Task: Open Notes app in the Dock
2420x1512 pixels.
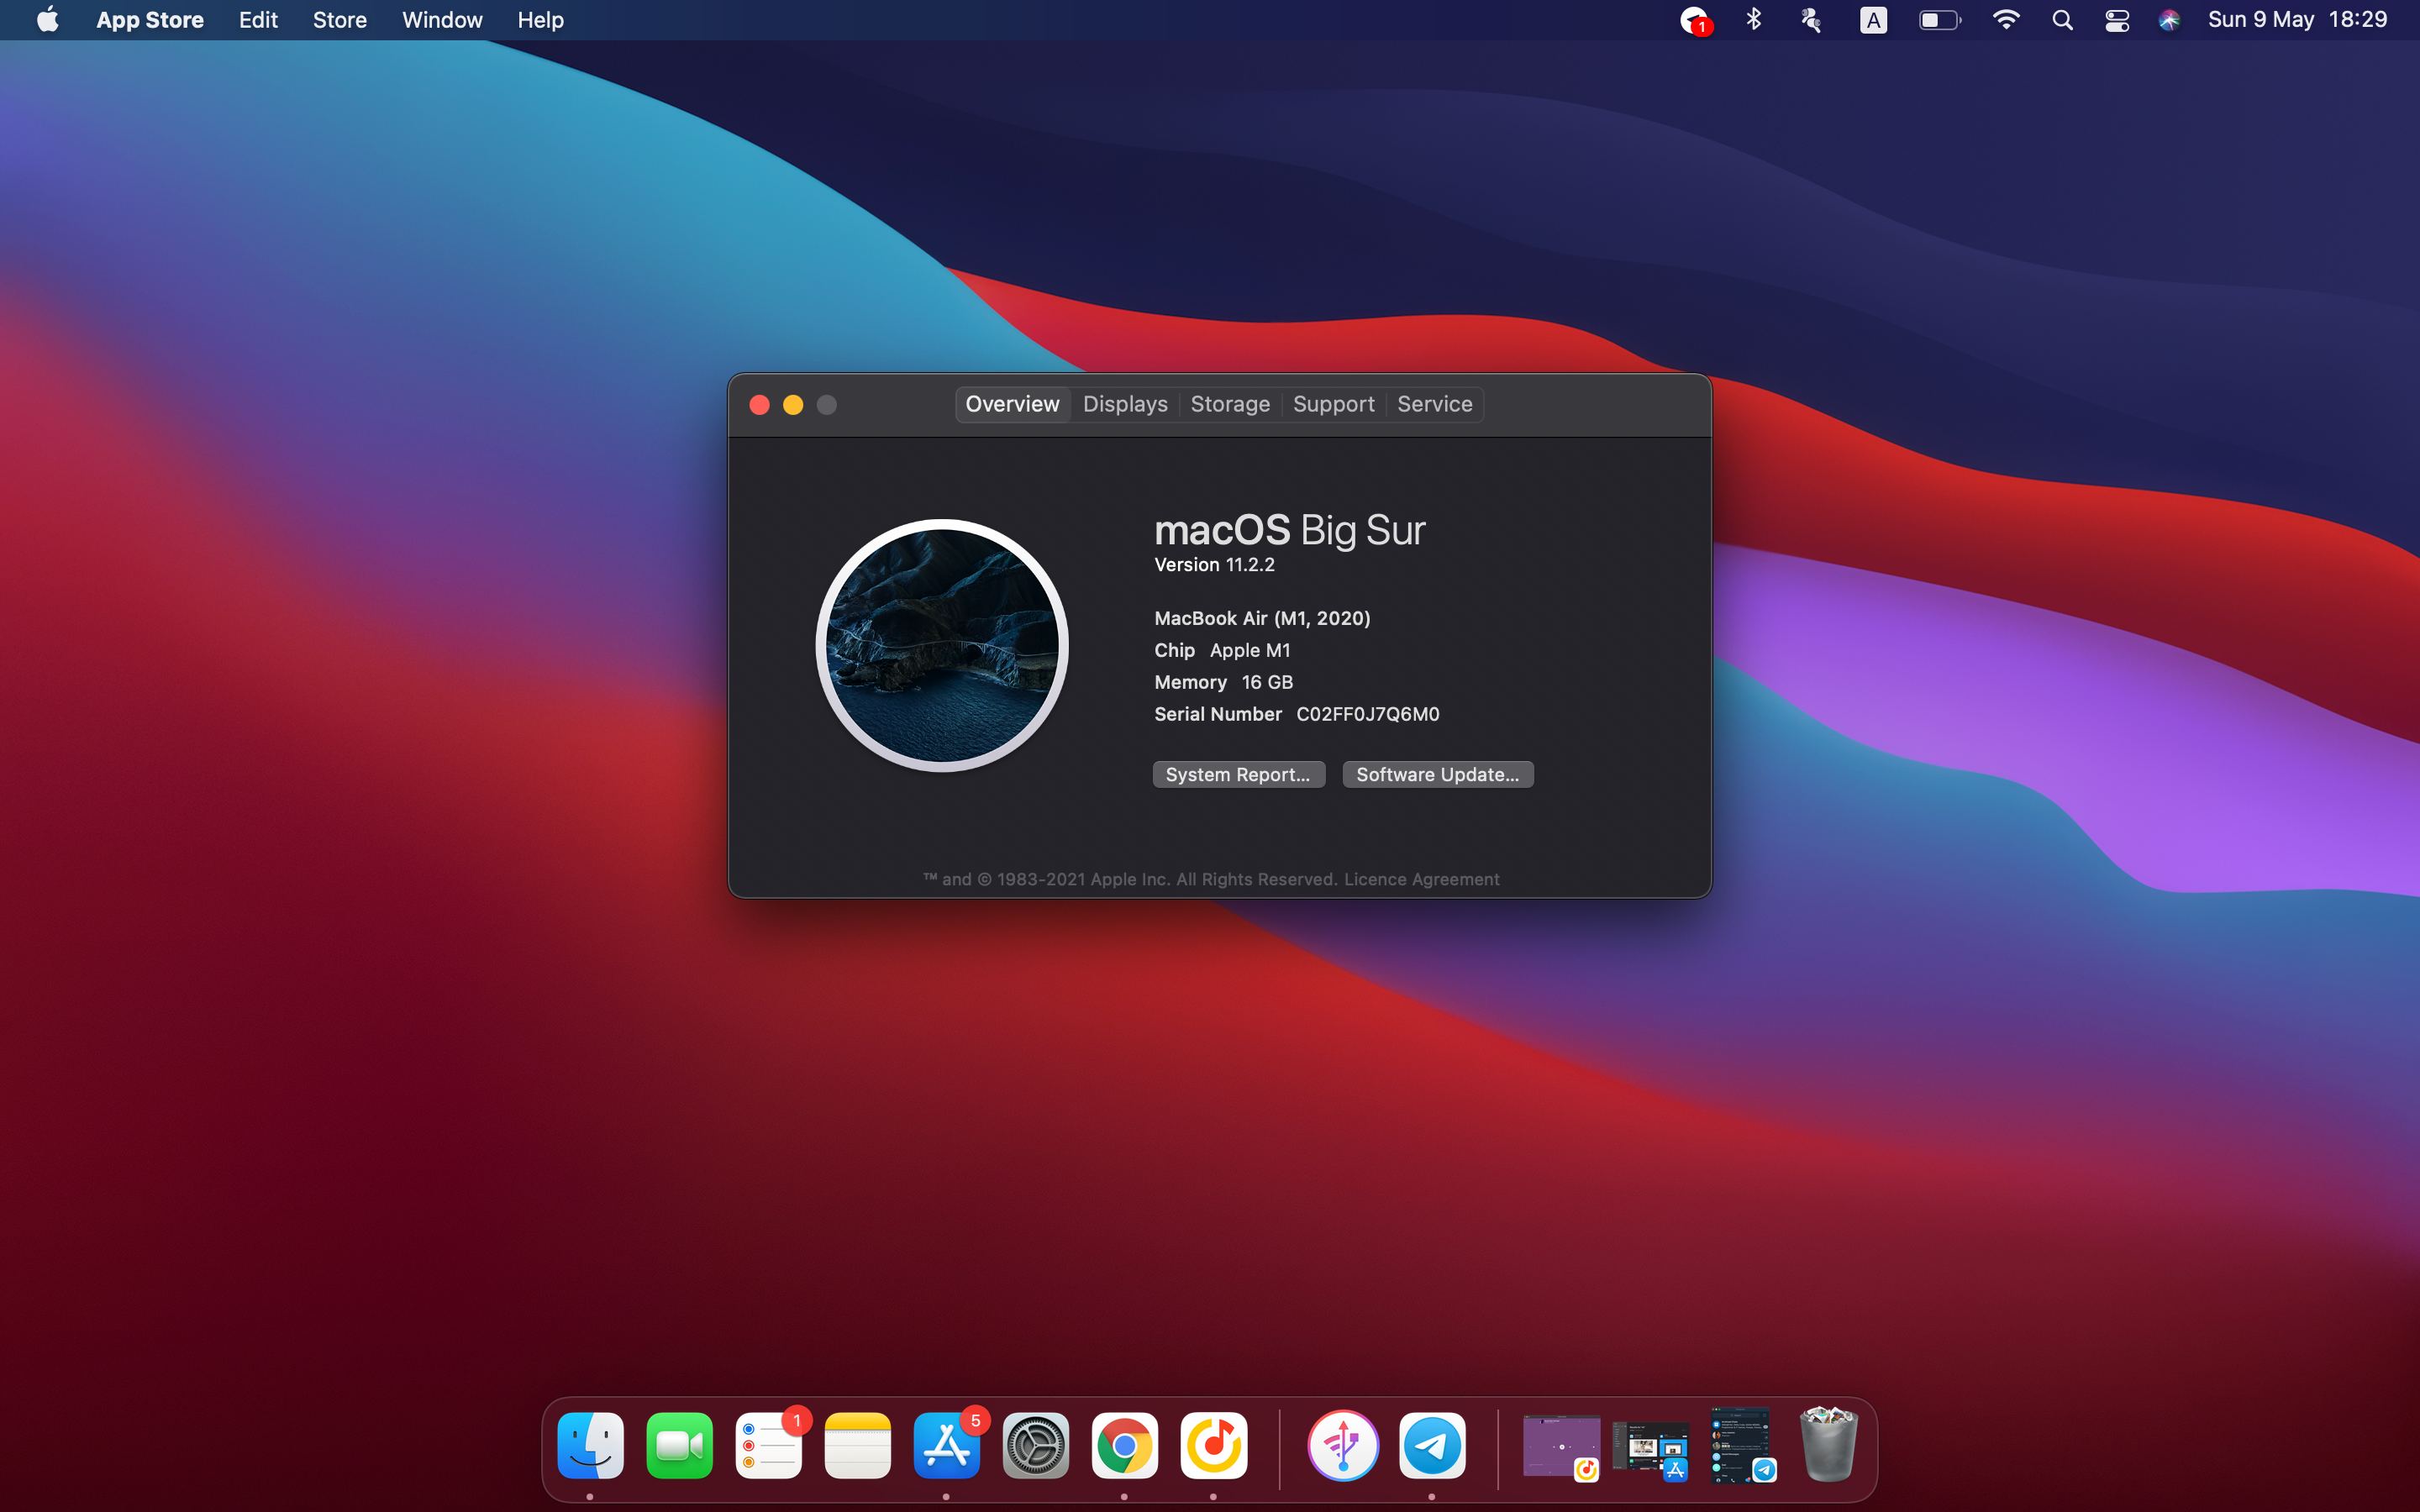Action: 857,1445
